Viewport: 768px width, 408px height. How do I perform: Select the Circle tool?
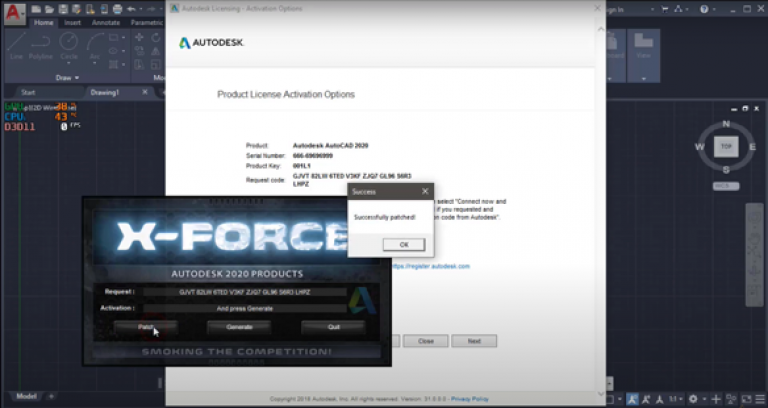[69, 46]
